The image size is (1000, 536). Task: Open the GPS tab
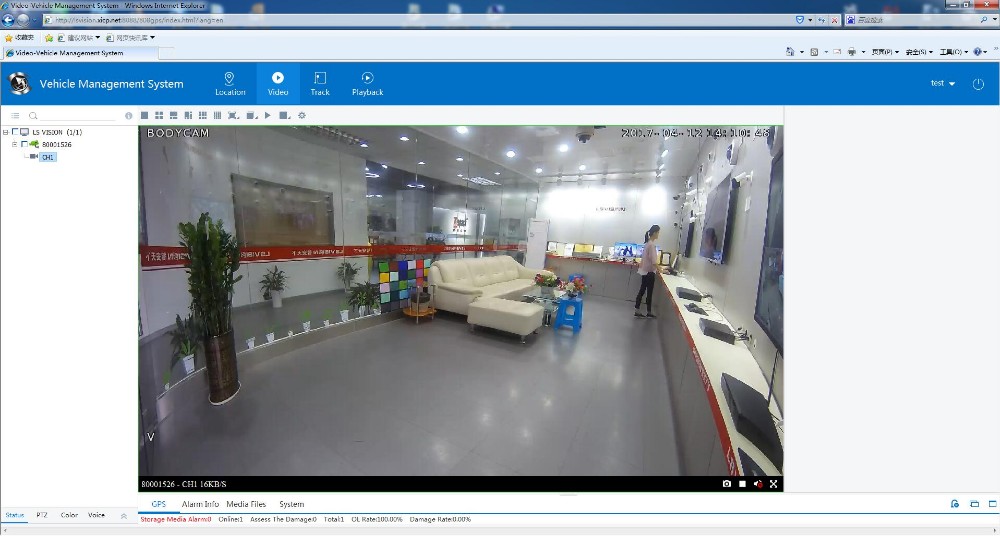[x=158, y=504]
